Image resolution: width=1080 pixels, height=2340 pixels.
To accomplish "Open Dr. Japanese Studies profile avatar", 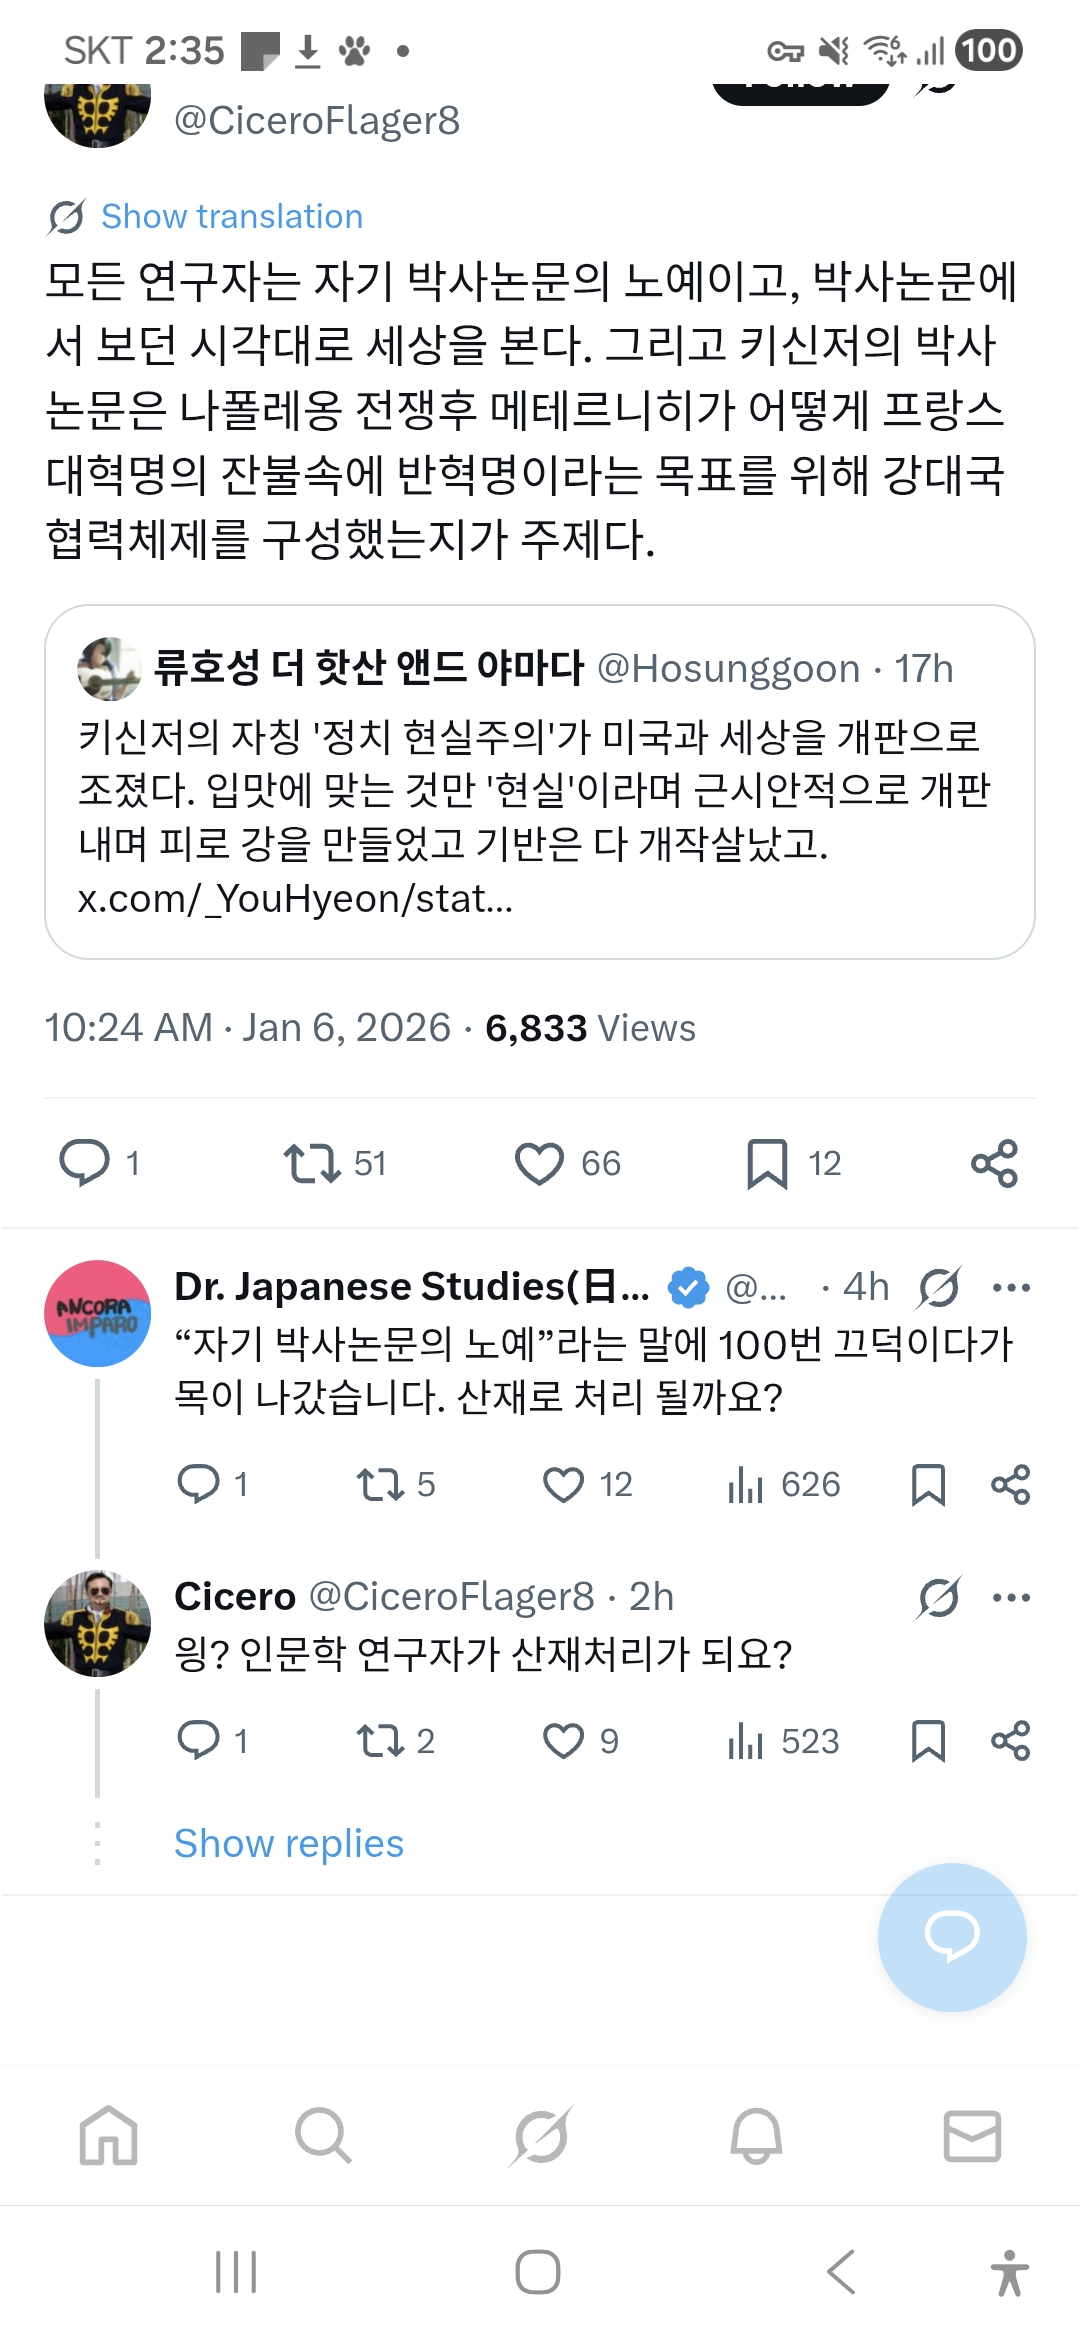I will pyautogui.click(x=98, y=1314).
